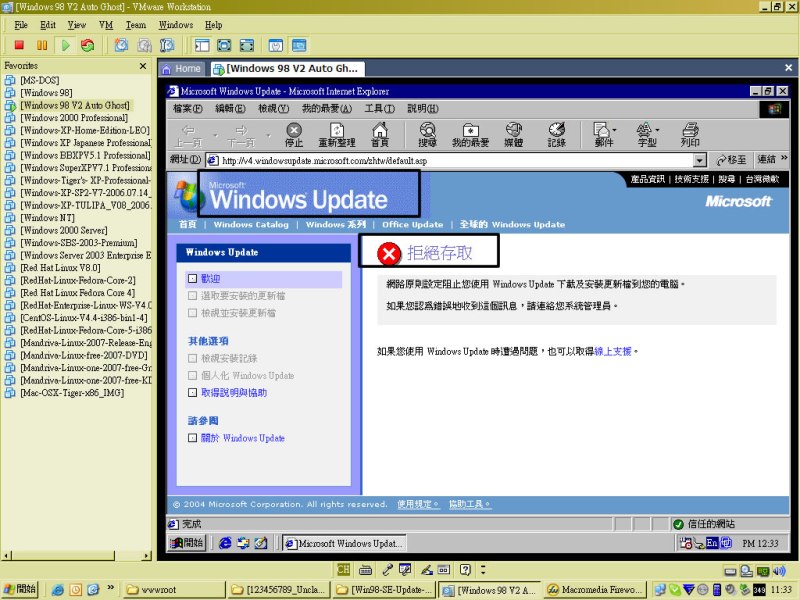Power off the VM with the red stop button
This screenshot has height=600, width=800.
pyautogui.click(x=19, y=45)
